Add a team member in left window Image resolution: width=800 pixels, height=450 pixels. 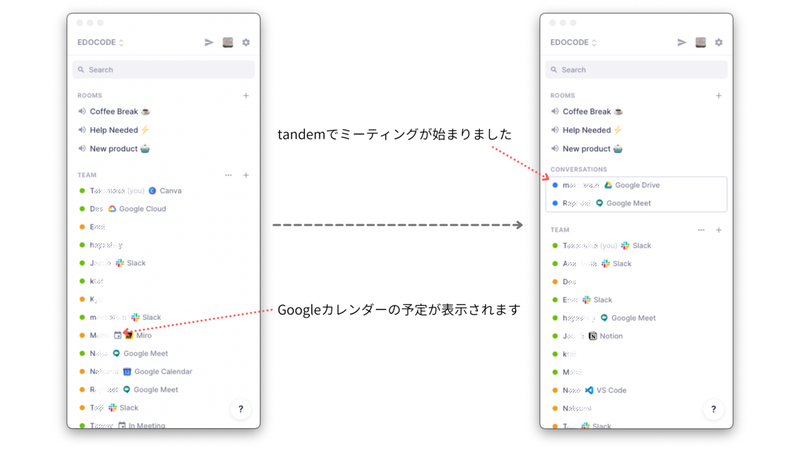click(246, 175)
